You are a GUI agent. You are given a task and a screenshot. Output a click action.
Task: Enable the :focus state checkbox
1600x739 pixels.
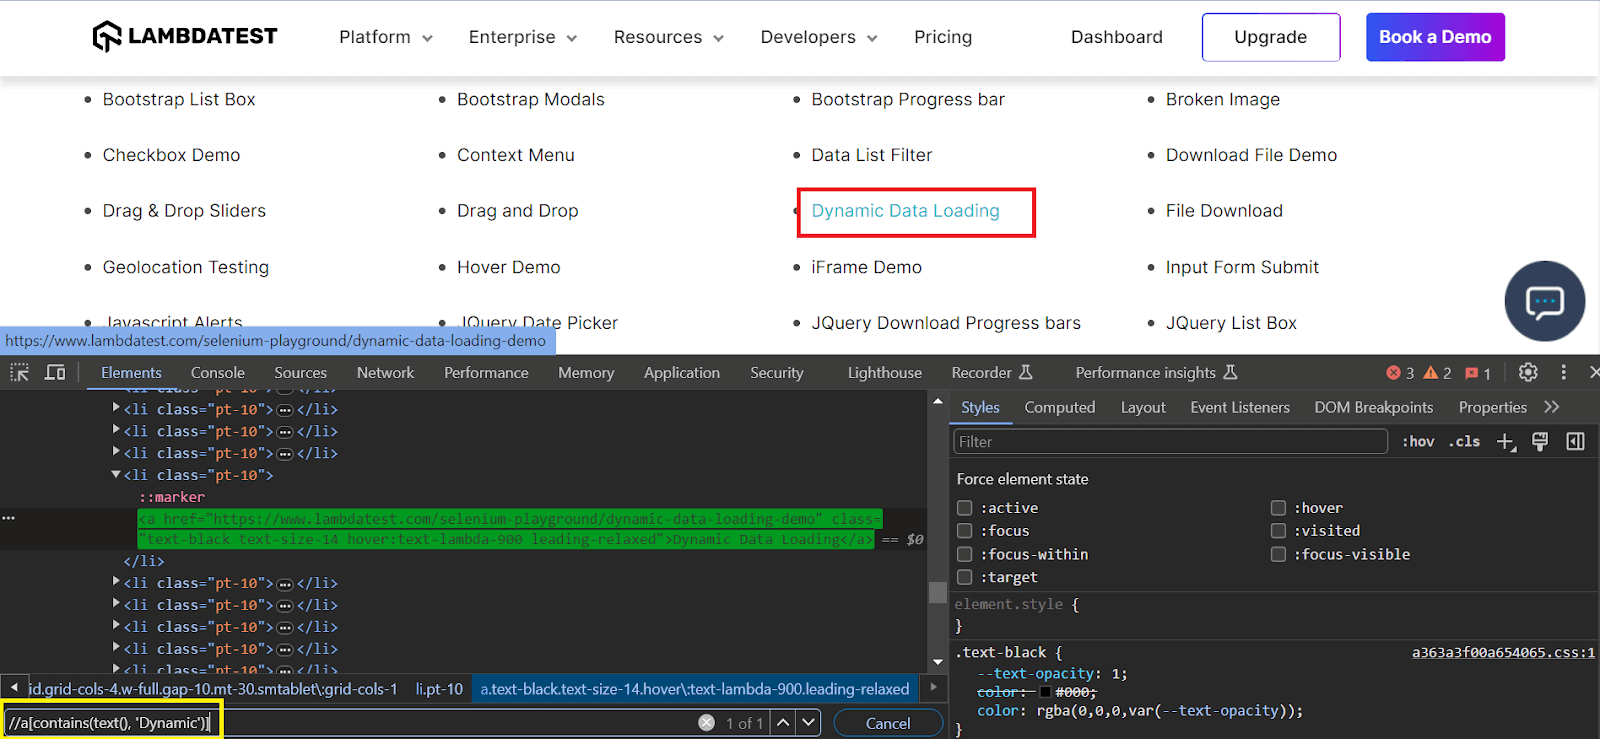point(964,531)
